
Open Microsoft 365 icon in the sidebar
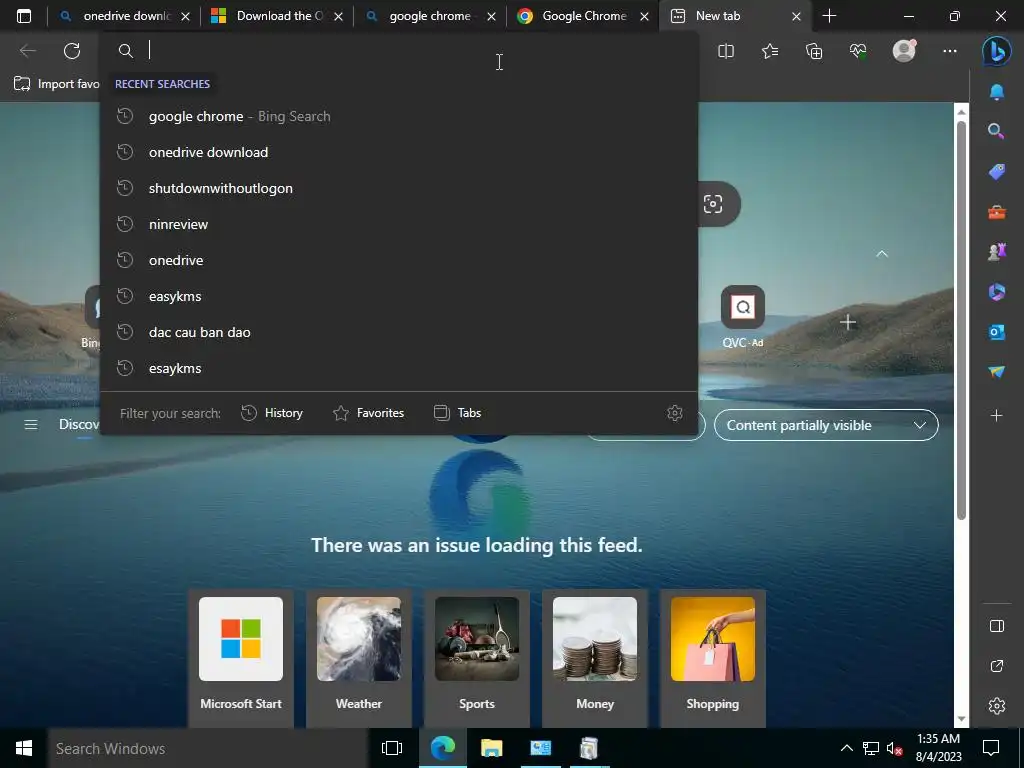997,292
